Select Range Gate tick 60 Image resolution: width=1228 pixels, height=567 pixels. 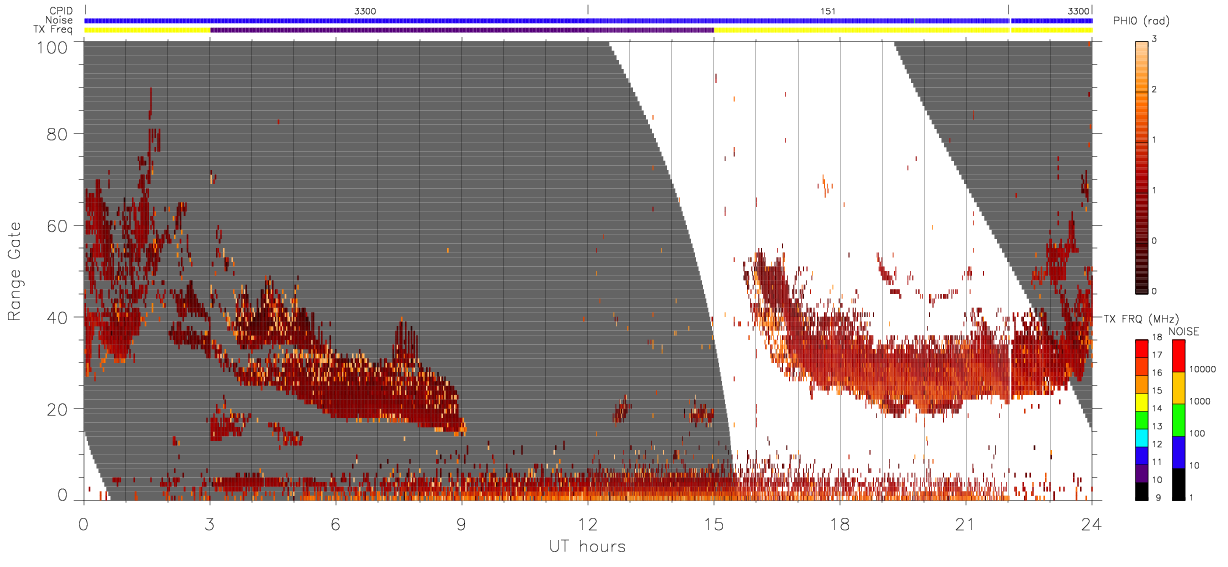(x=58, y=226)
